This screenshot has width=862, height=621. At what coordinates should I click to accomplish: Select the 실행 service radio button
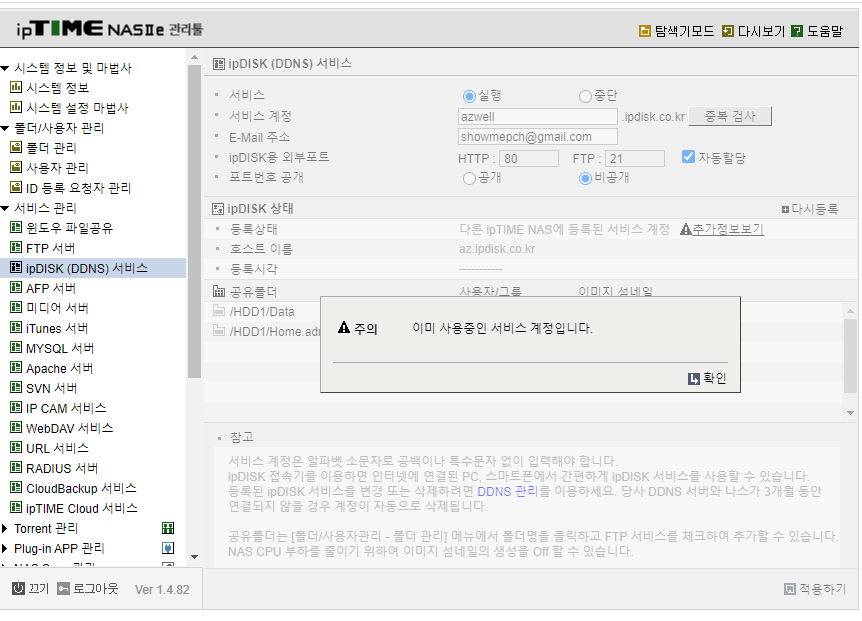[x=469, y=96]
